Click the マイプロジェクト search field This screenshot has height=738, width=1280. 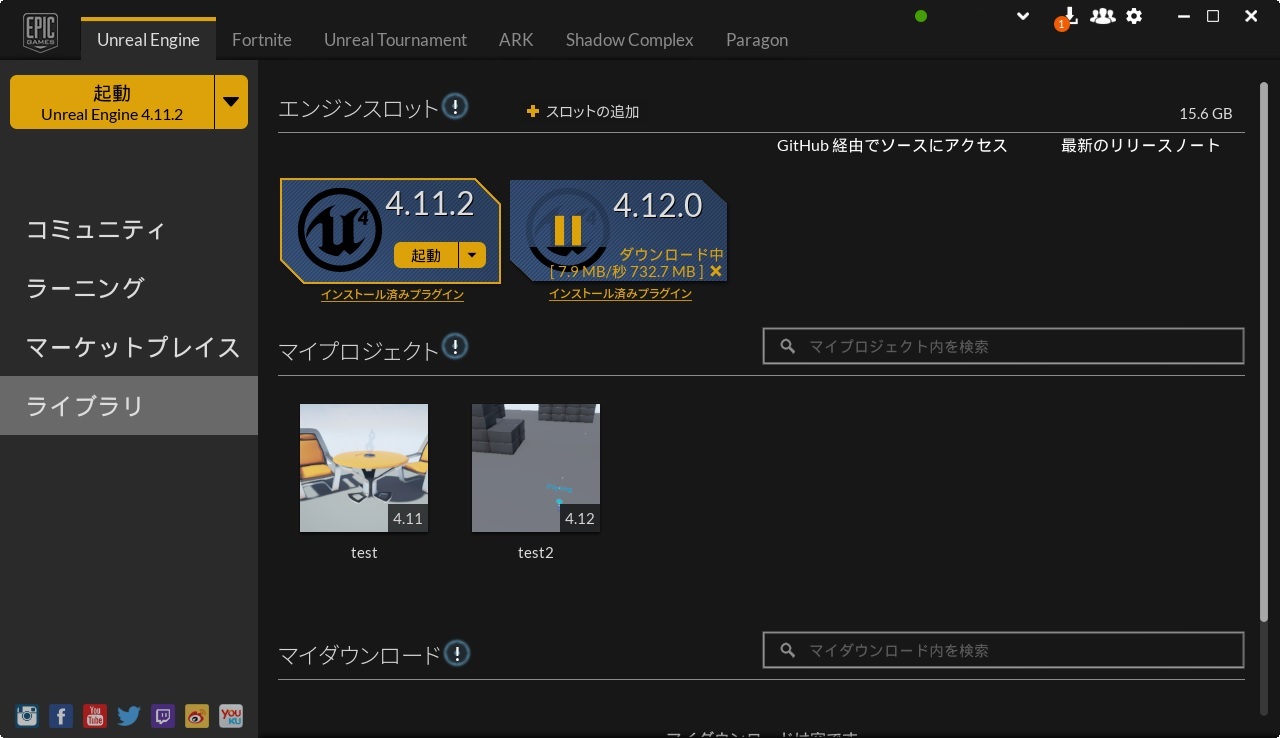click(1003, 346)
